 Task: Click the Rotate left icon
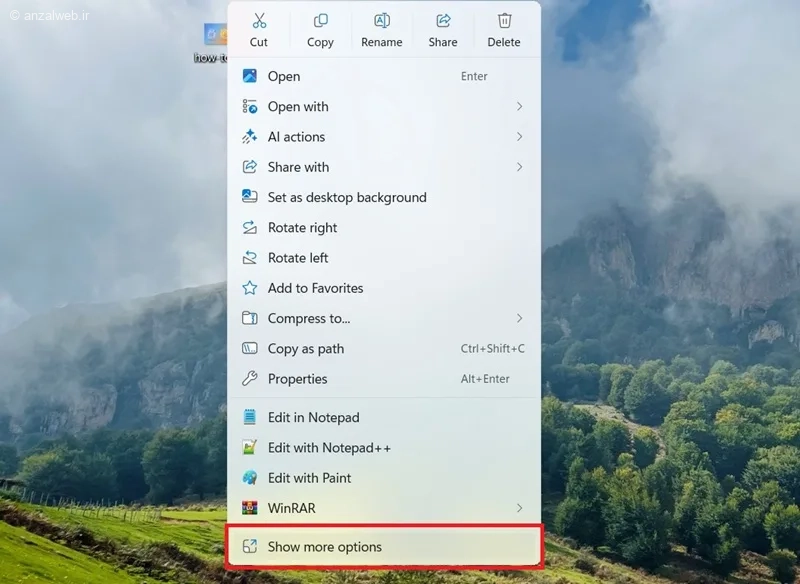(249, 258)
